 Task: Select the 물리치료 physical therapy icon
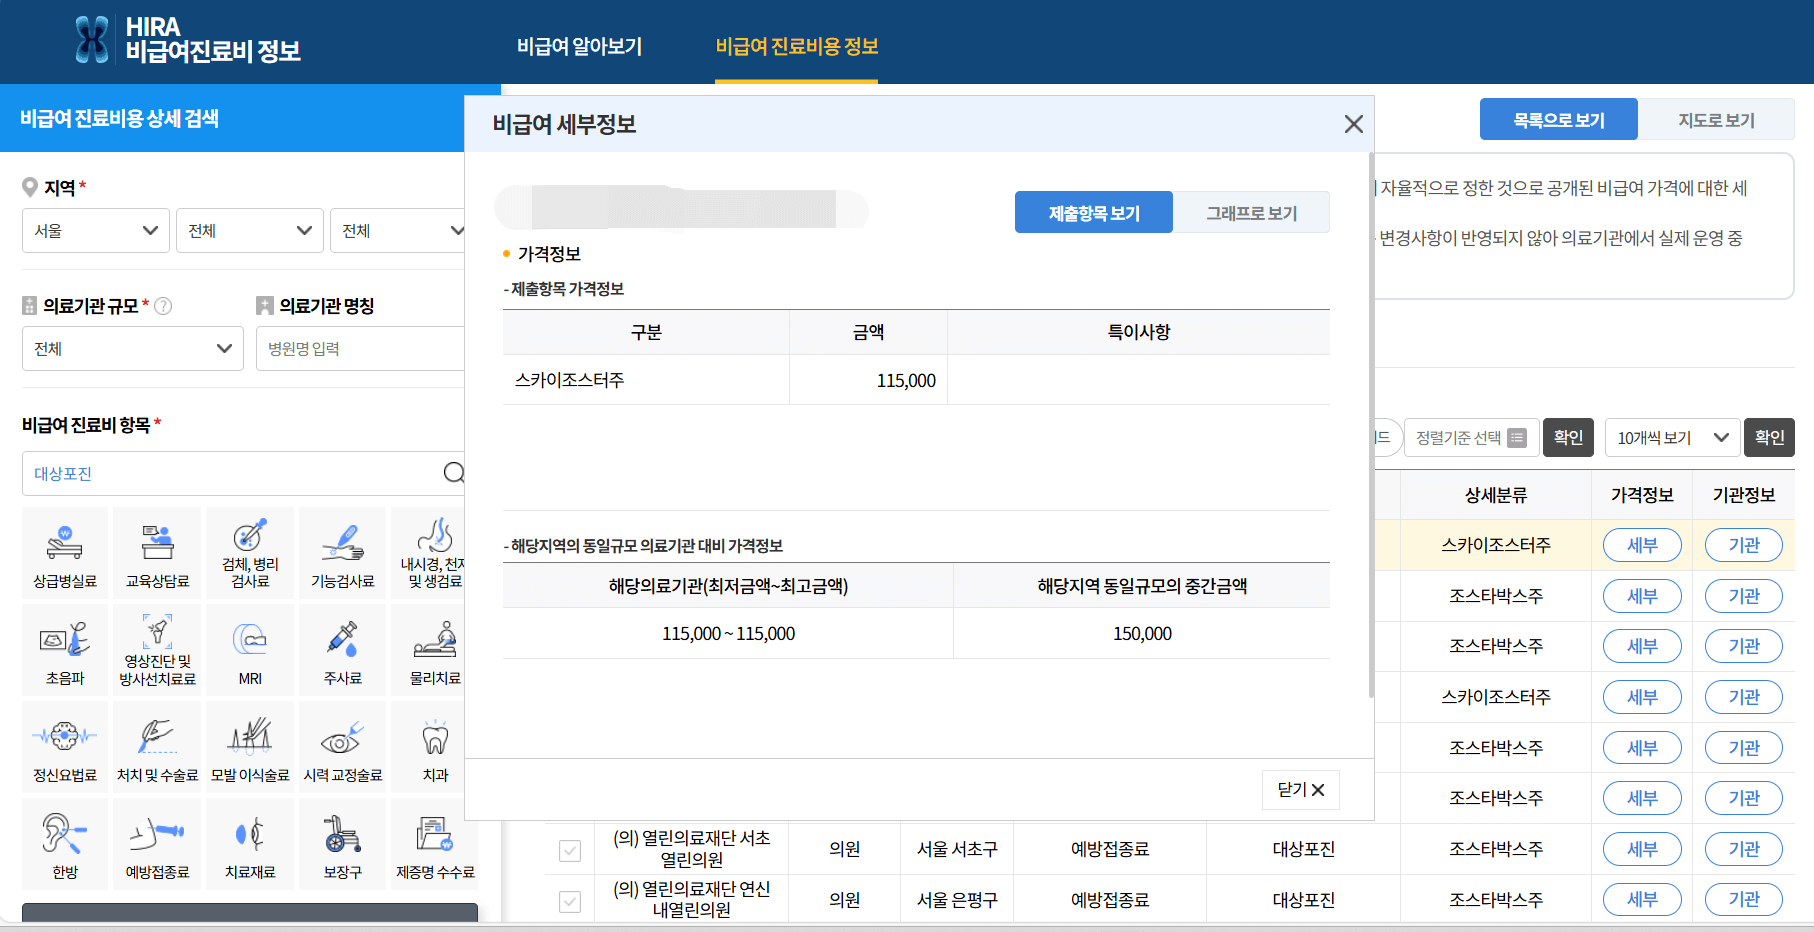(434, 649)
